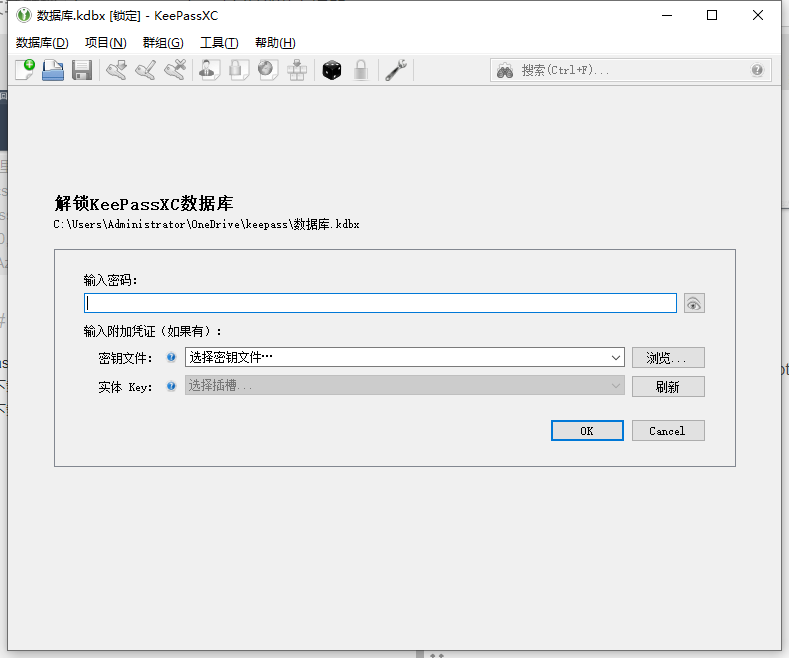Click the Lock Databases padlock icon
Screen dimensions: 789x658
(361, 70)
